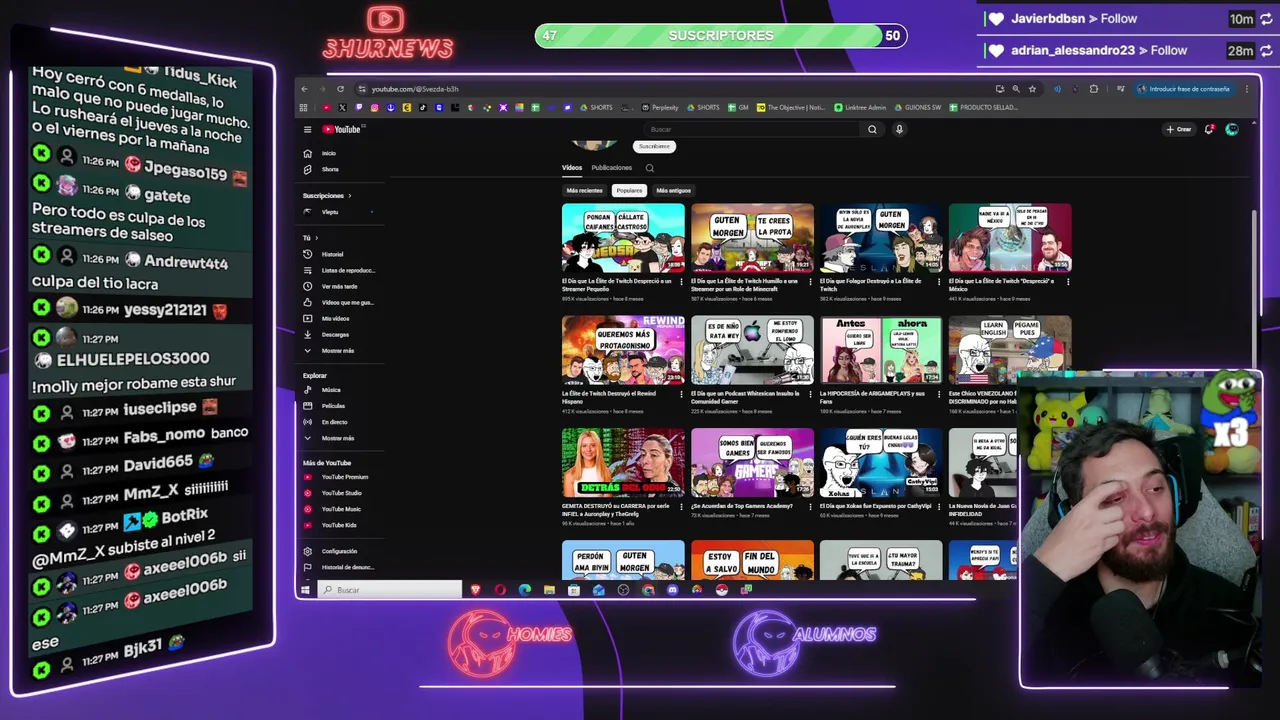Open browser extensions puzzle icon

1094,89
